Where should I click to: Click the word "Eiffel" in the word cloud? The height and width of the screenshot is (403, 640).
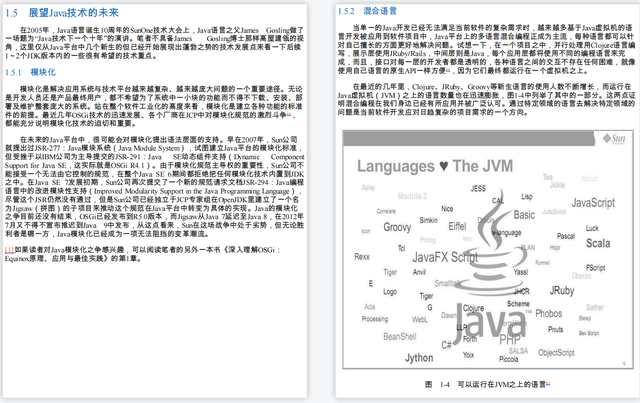click(x=457, y=226)
